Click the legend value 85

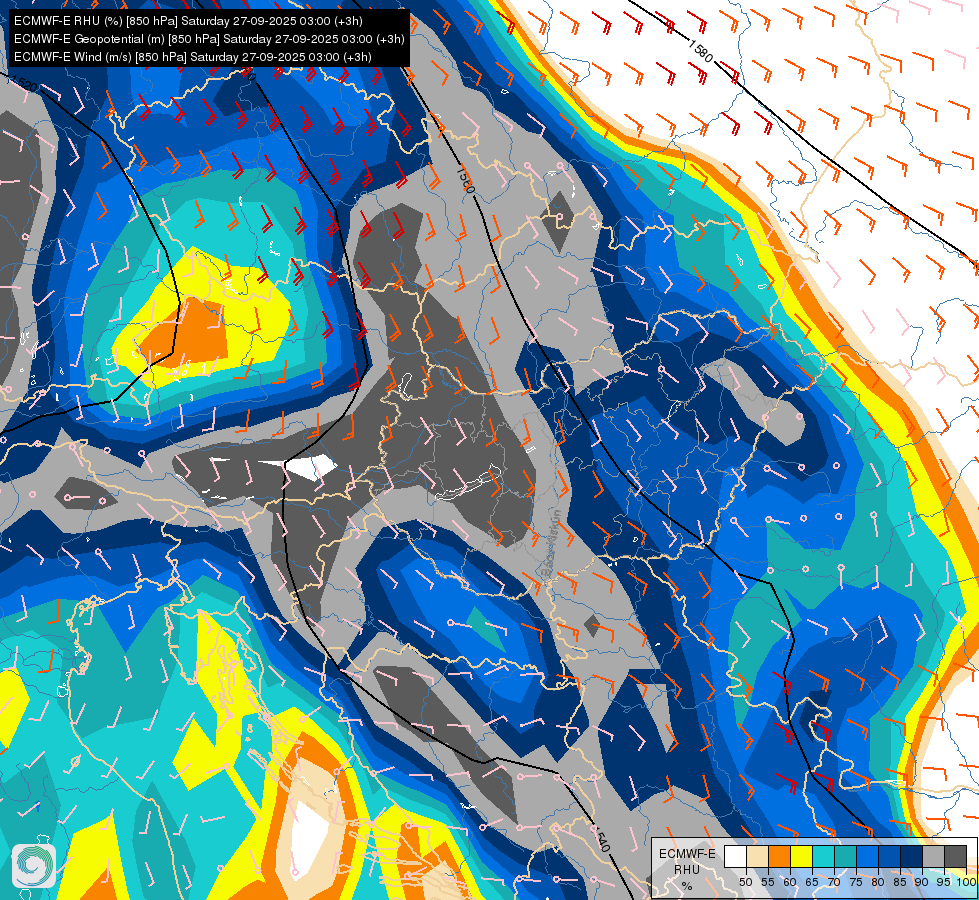point(900,882)
